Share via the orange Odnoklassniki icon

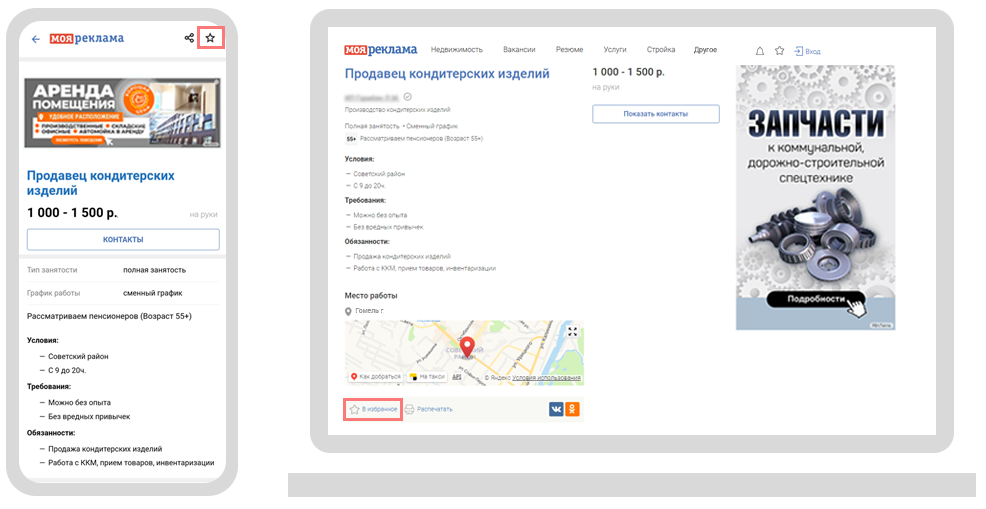click(x=572, y=409)
